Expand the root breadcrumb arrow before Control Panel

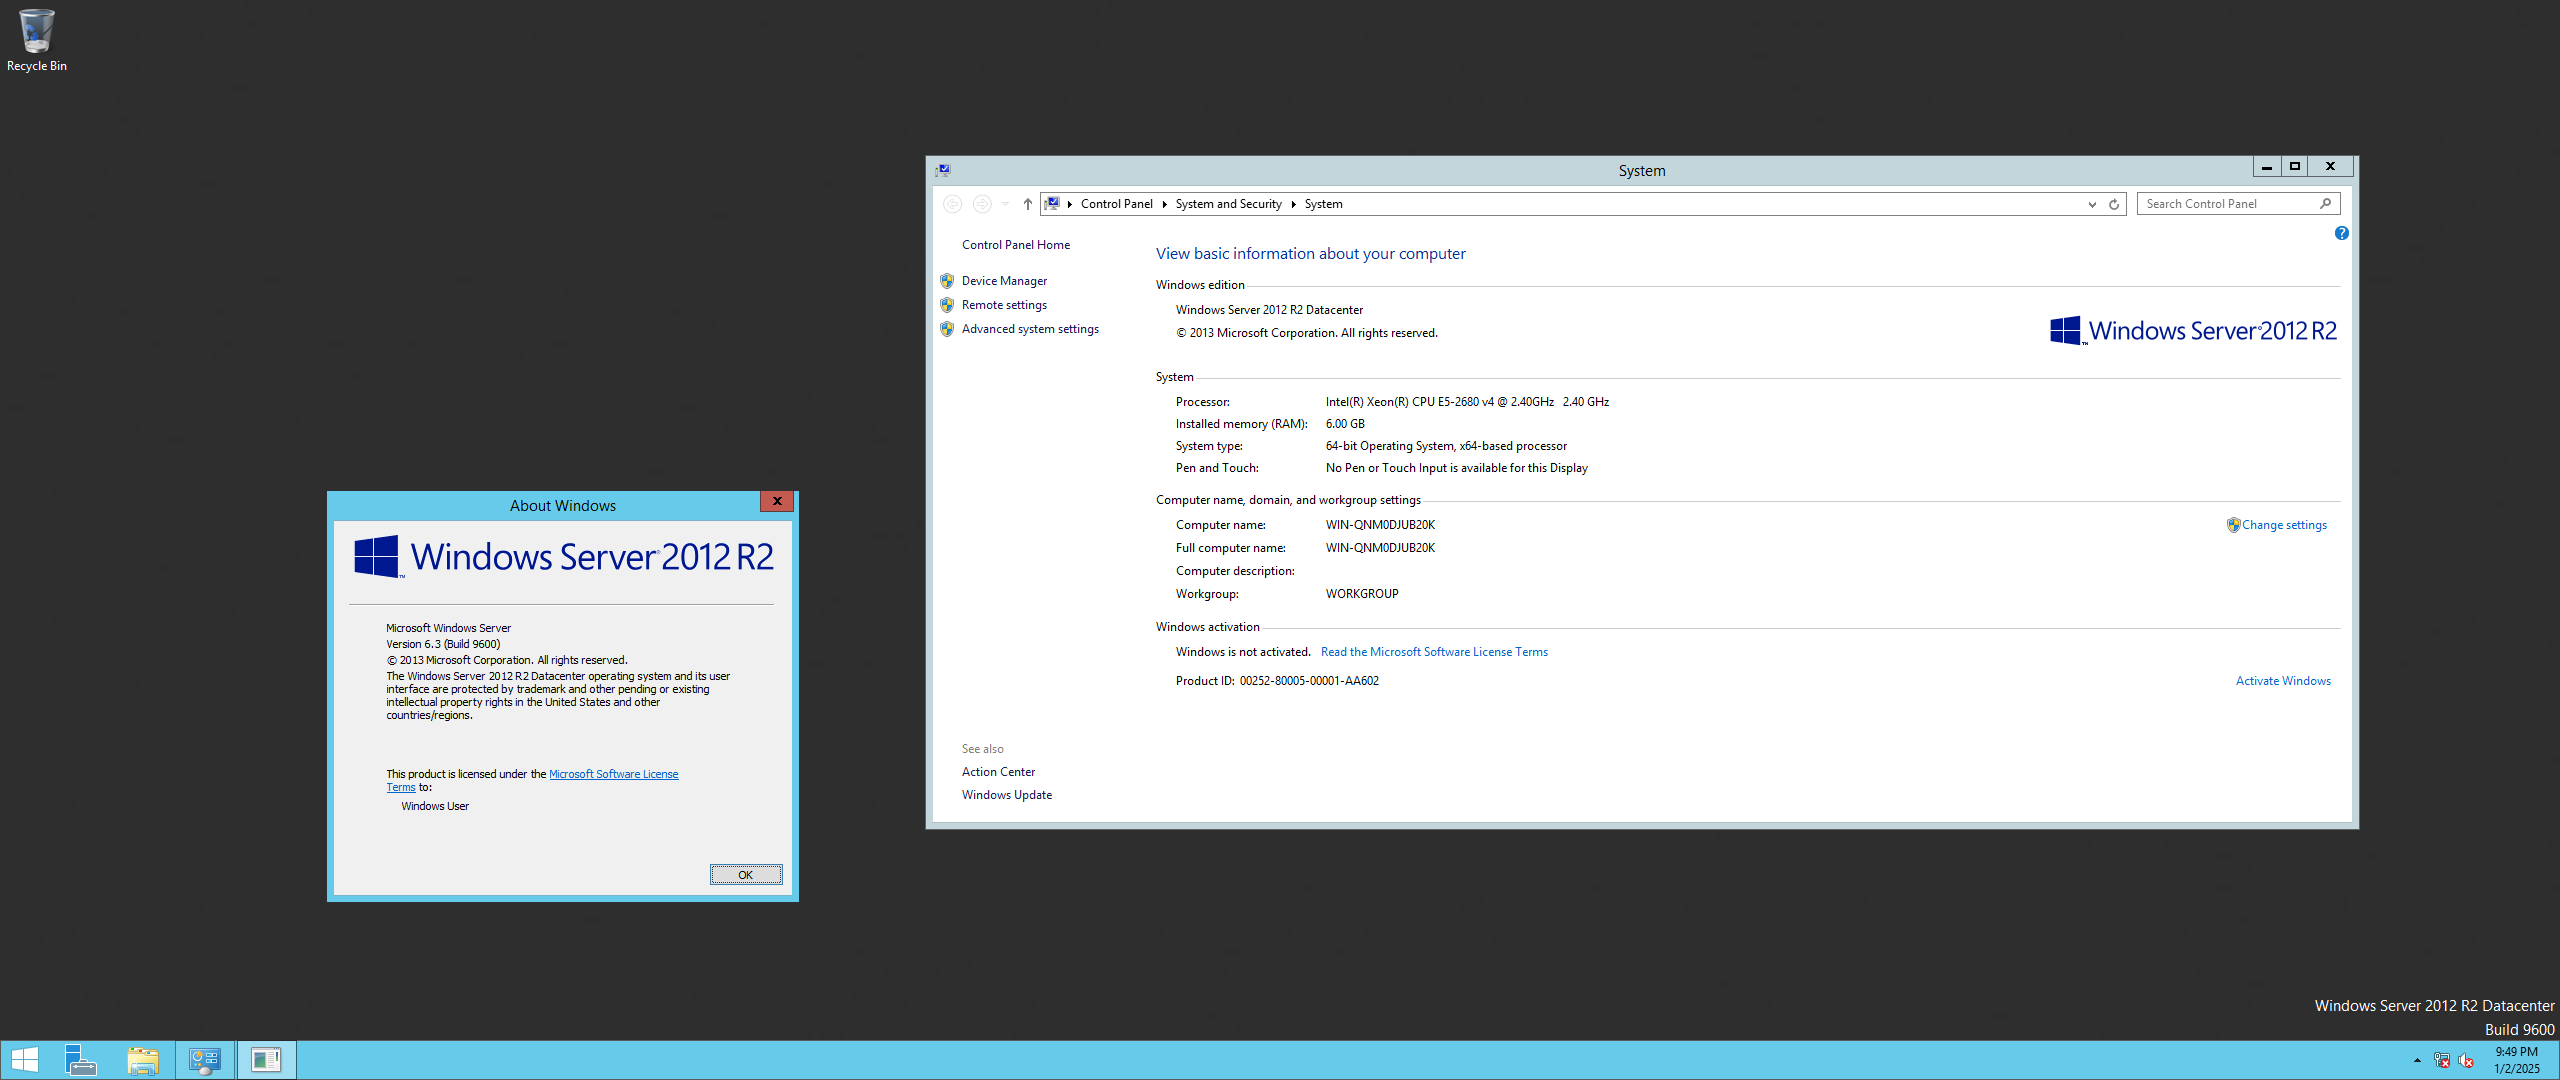(1069, 204)
